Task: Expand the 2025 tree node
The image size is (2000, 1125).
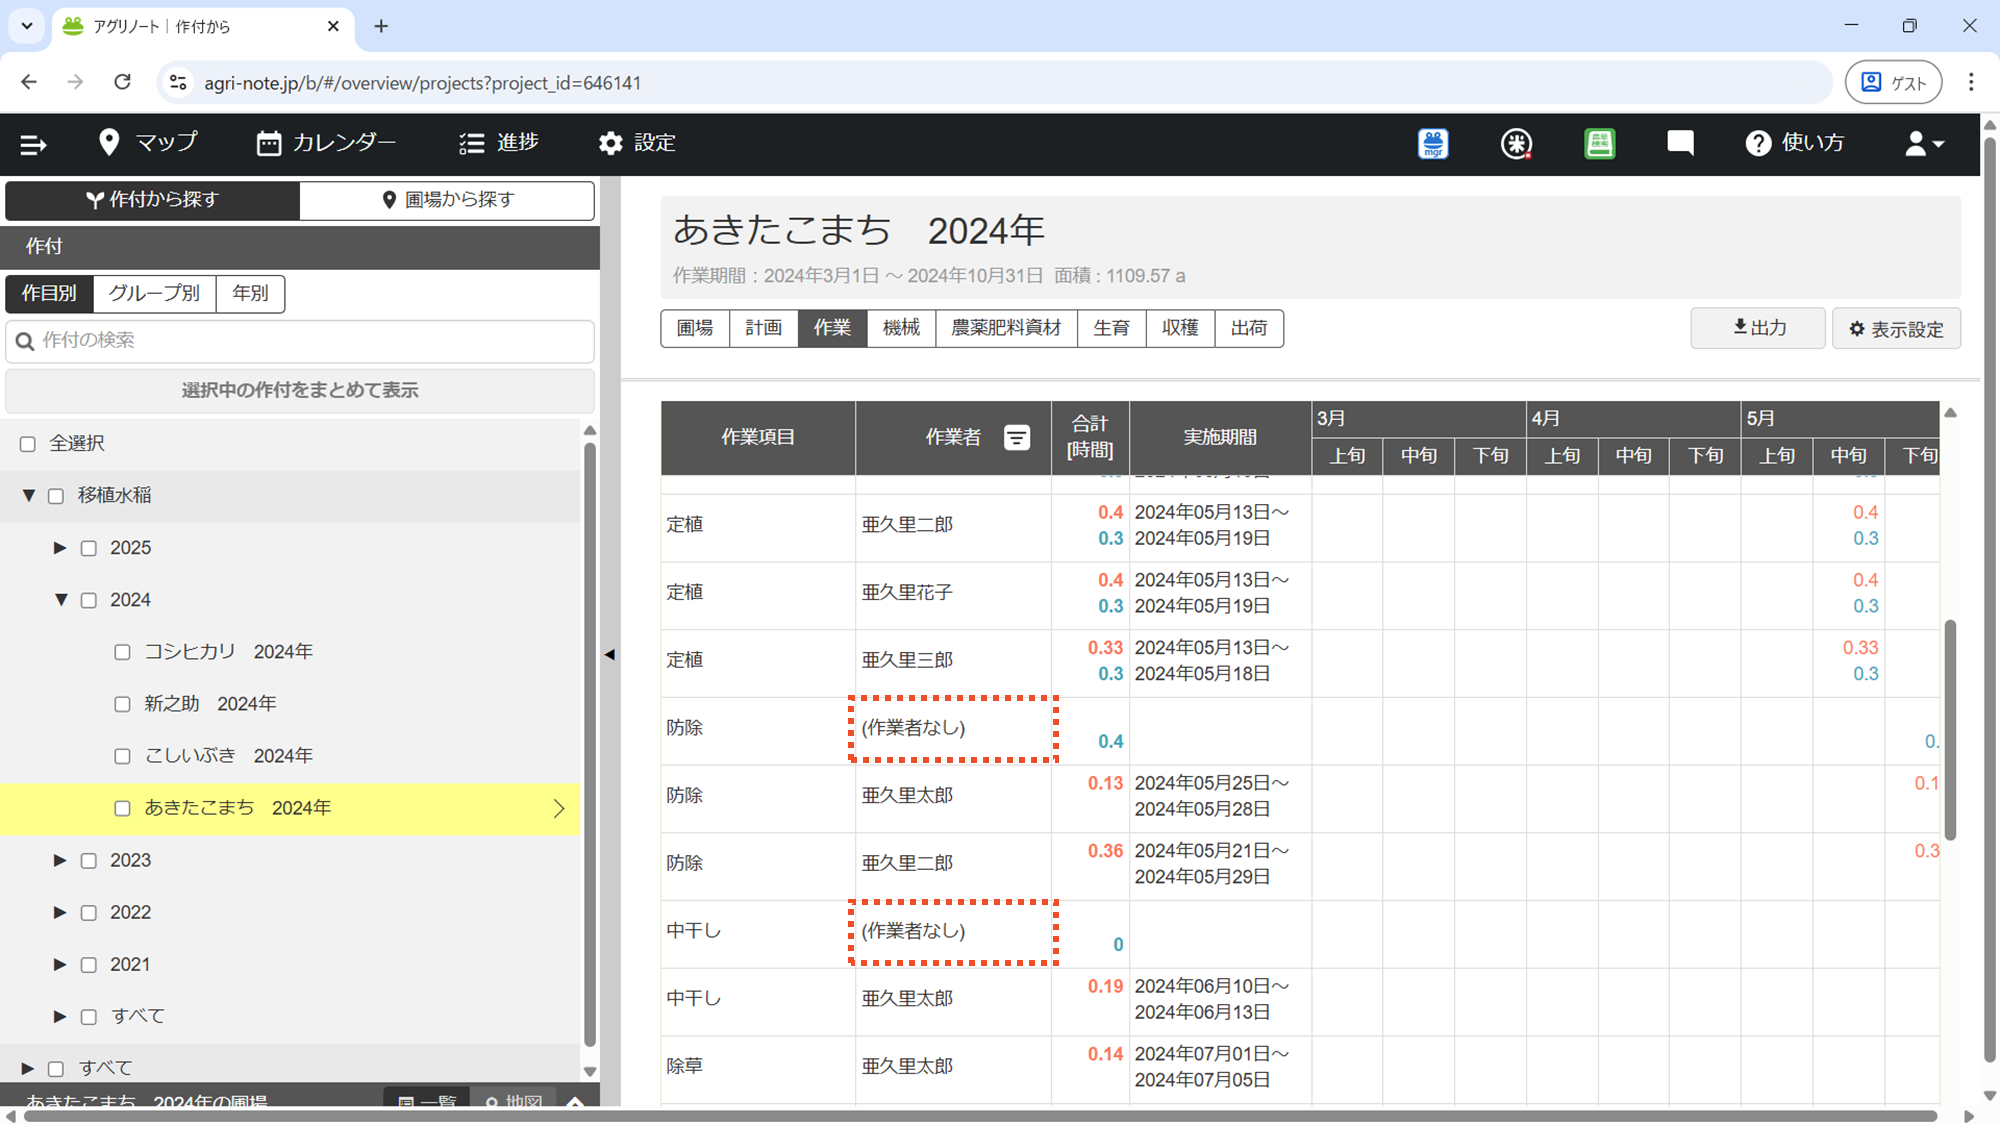Action: coord(60,548)
